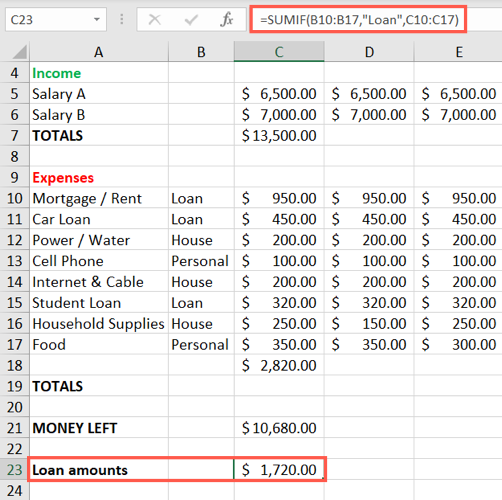Select column C header
The height and width of the screenshot is (500, 502).
click(279, 52)
